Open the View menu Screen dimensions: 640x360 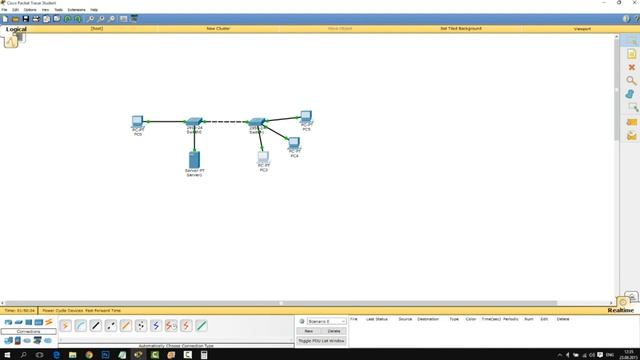click(x=45, y=9)
